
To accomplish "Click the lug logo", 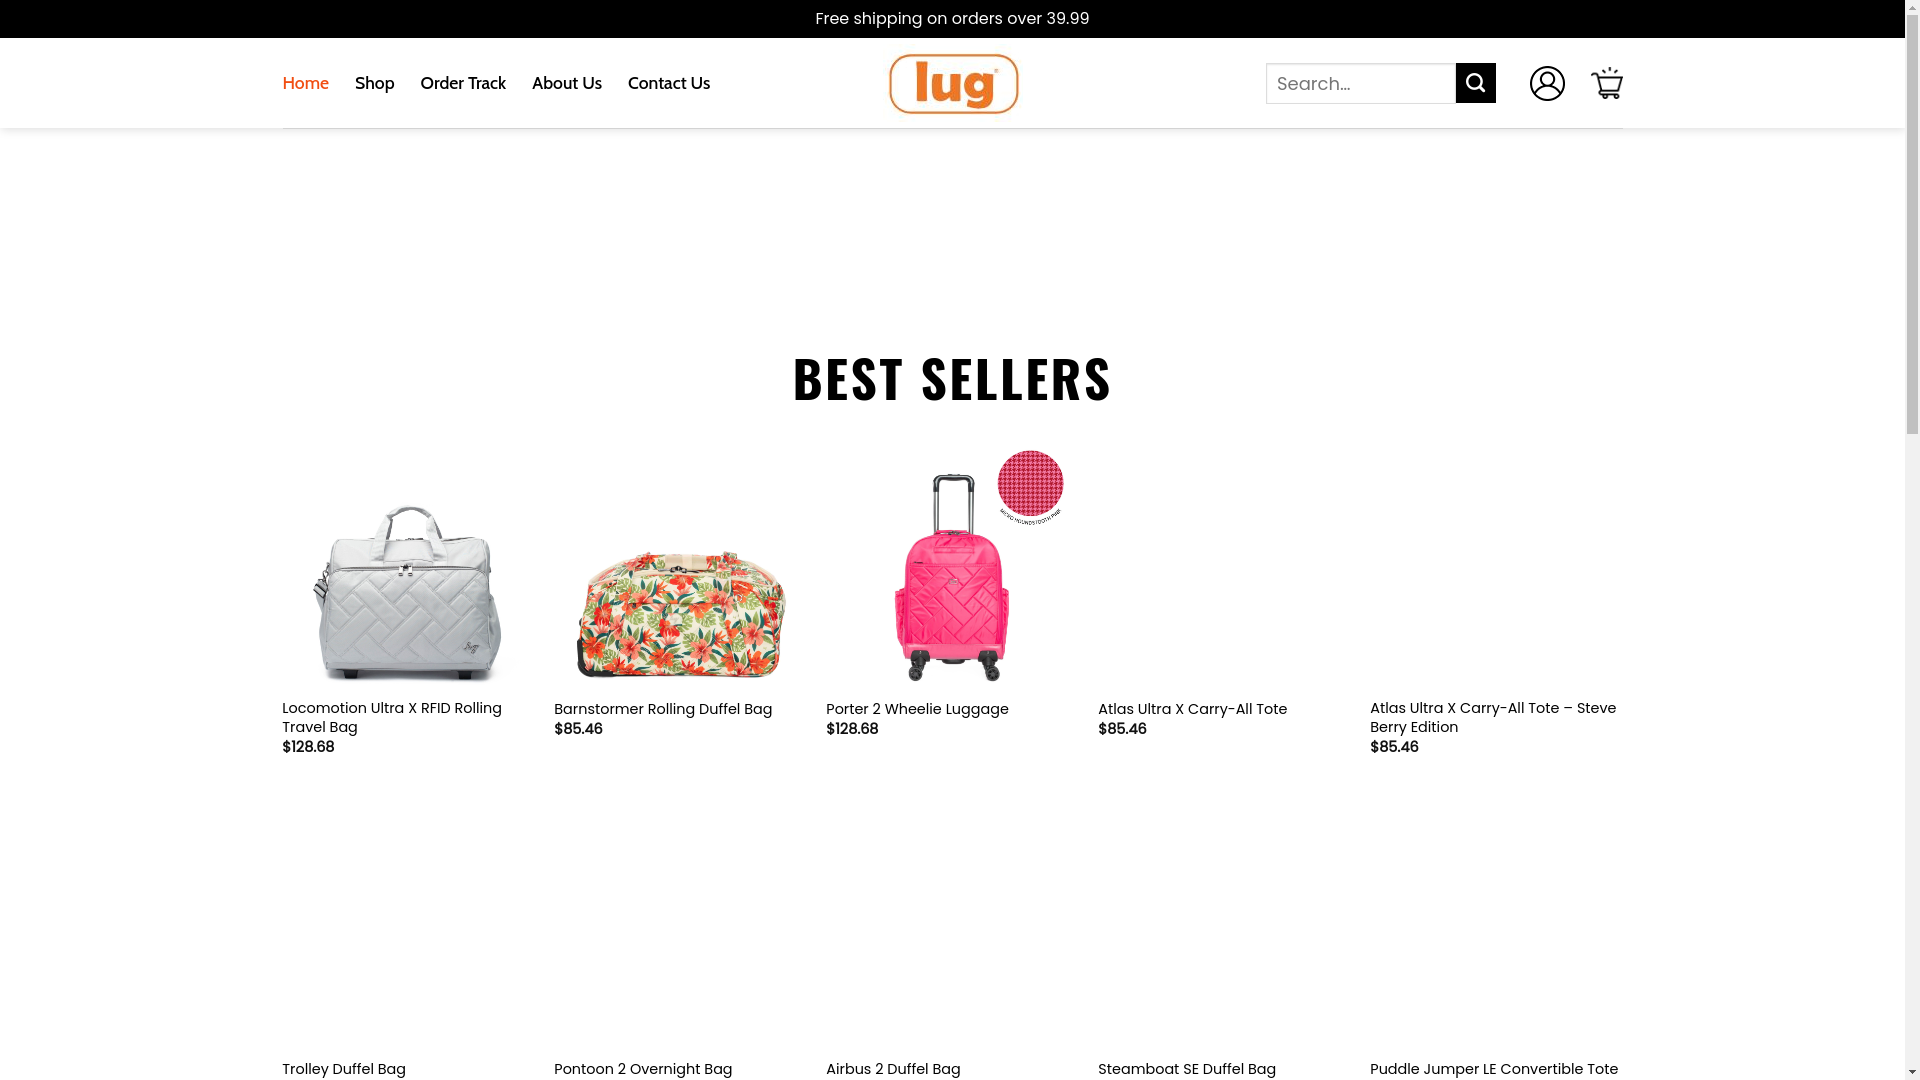I will coord(953,84).
